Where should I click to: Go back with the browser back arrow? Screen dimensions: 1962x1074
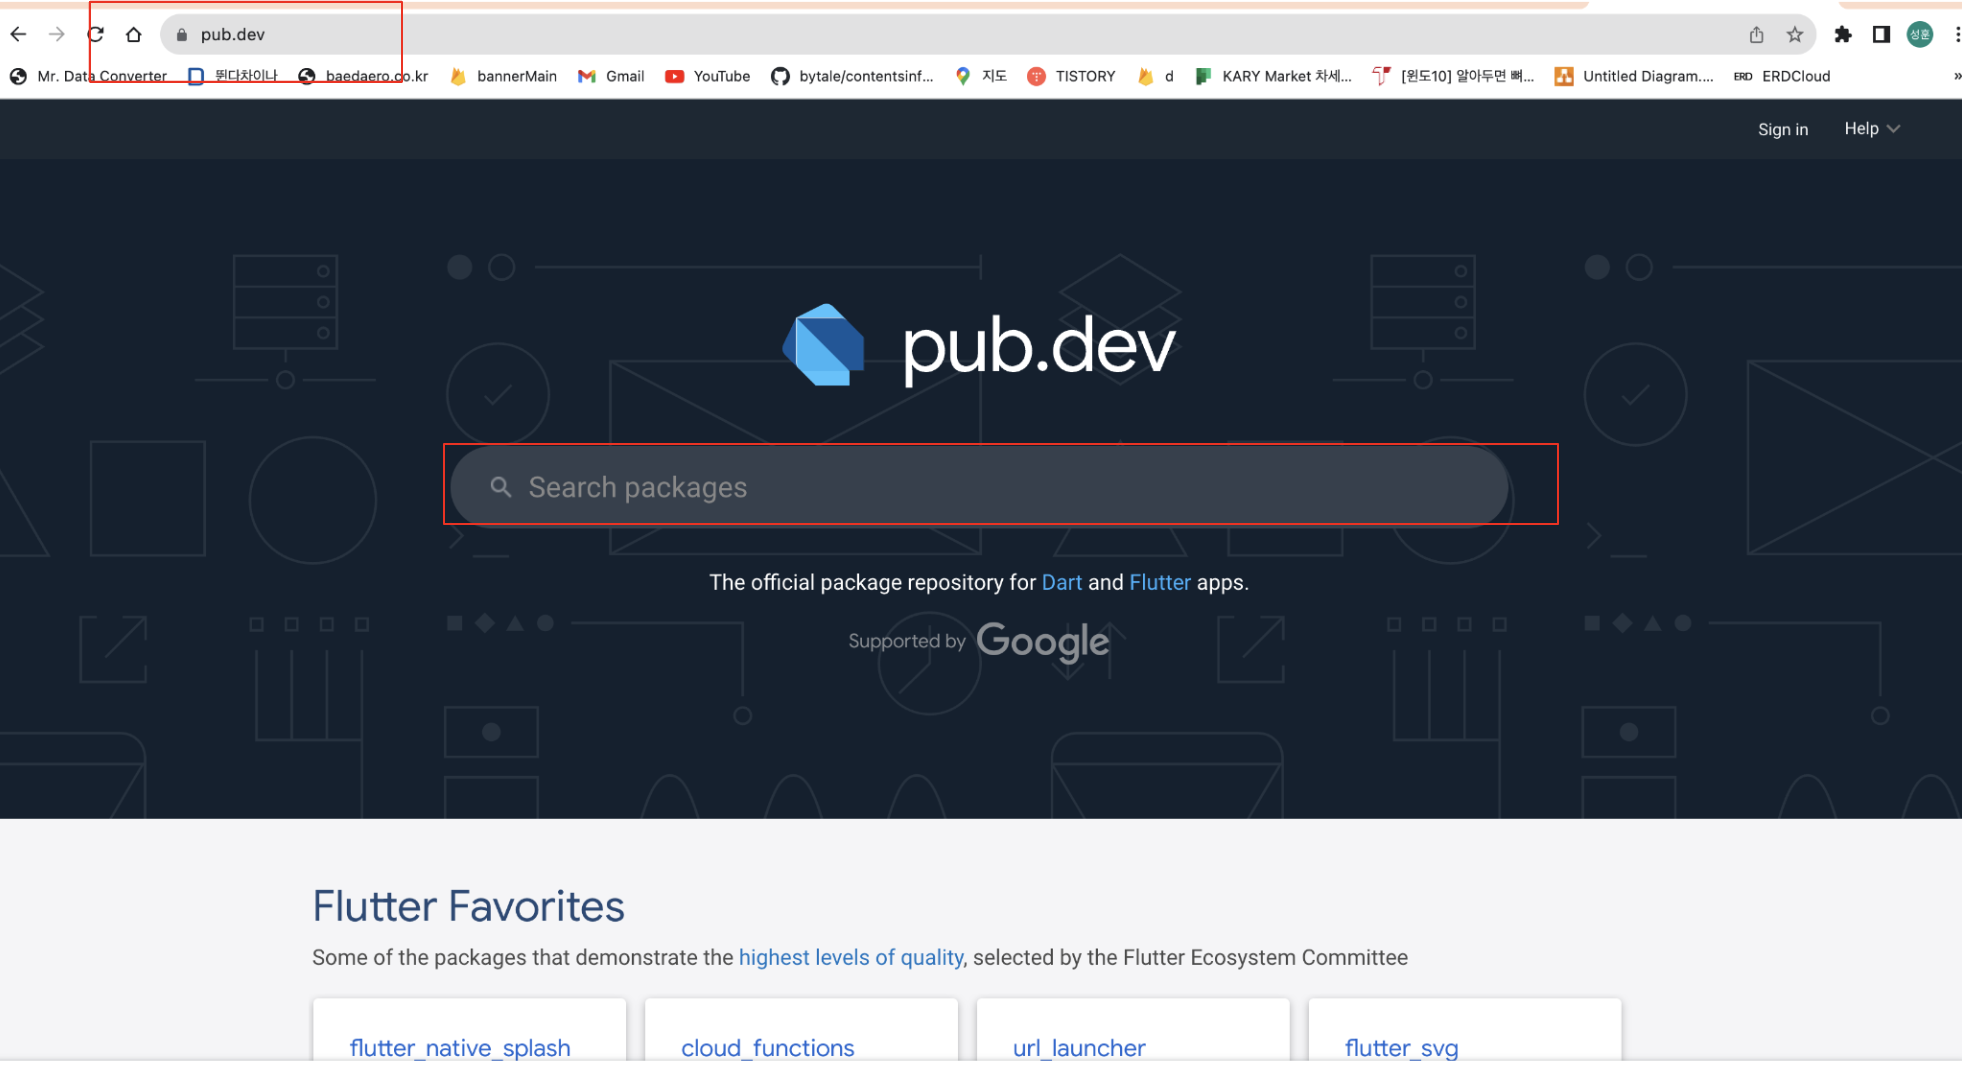[18, 34]
